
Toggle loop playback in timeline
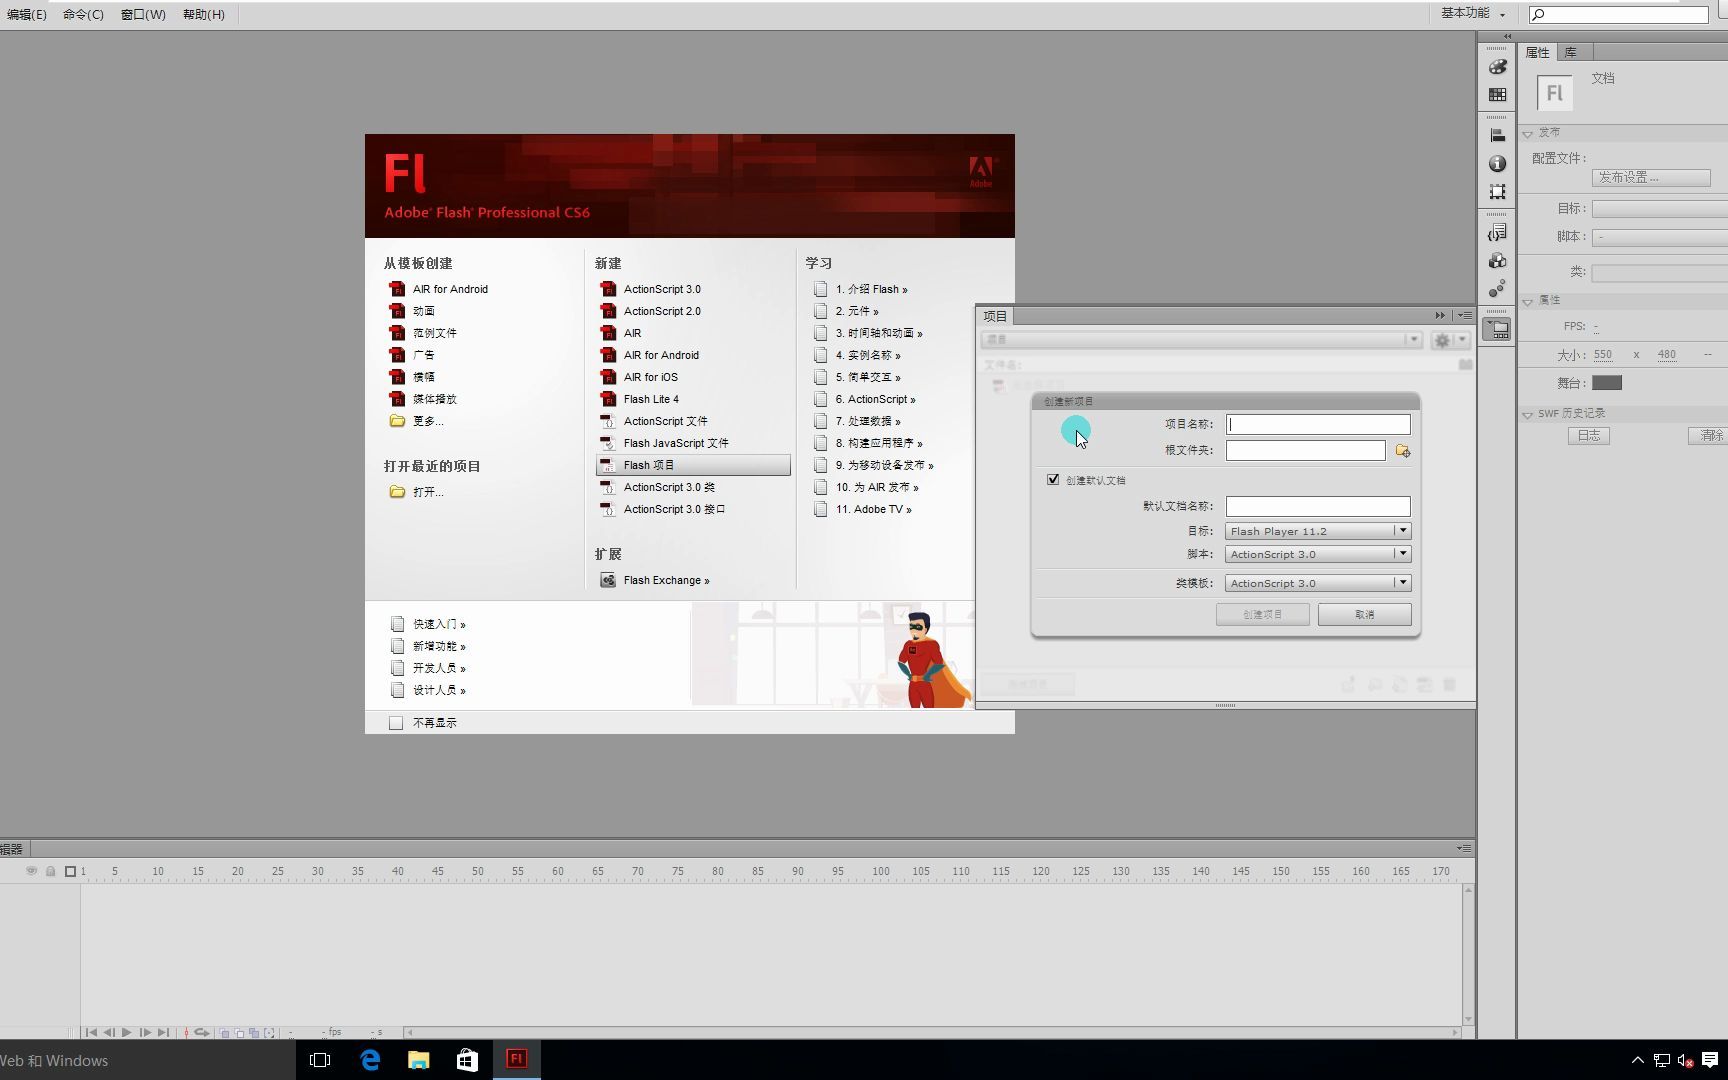click(x=202, y=1032)
